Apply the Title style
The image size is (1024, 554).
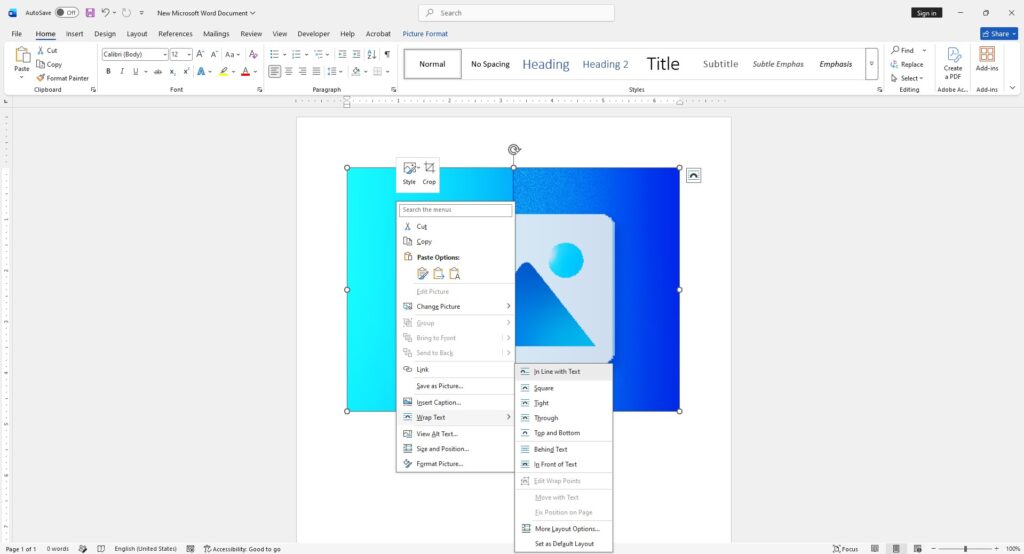tap(663, 64)
